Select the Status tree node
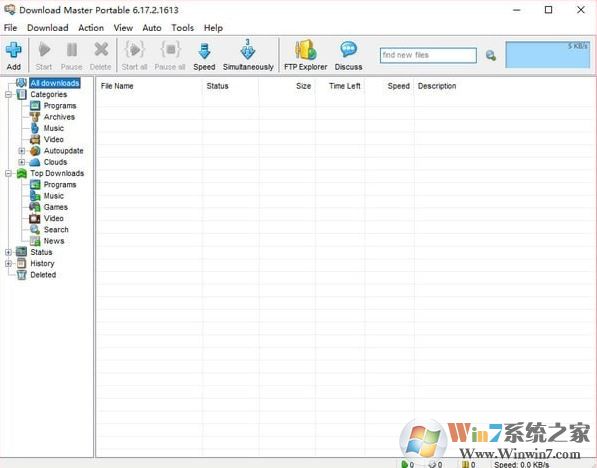This screenshot has height=468, width=597. [x=41, y=252]
